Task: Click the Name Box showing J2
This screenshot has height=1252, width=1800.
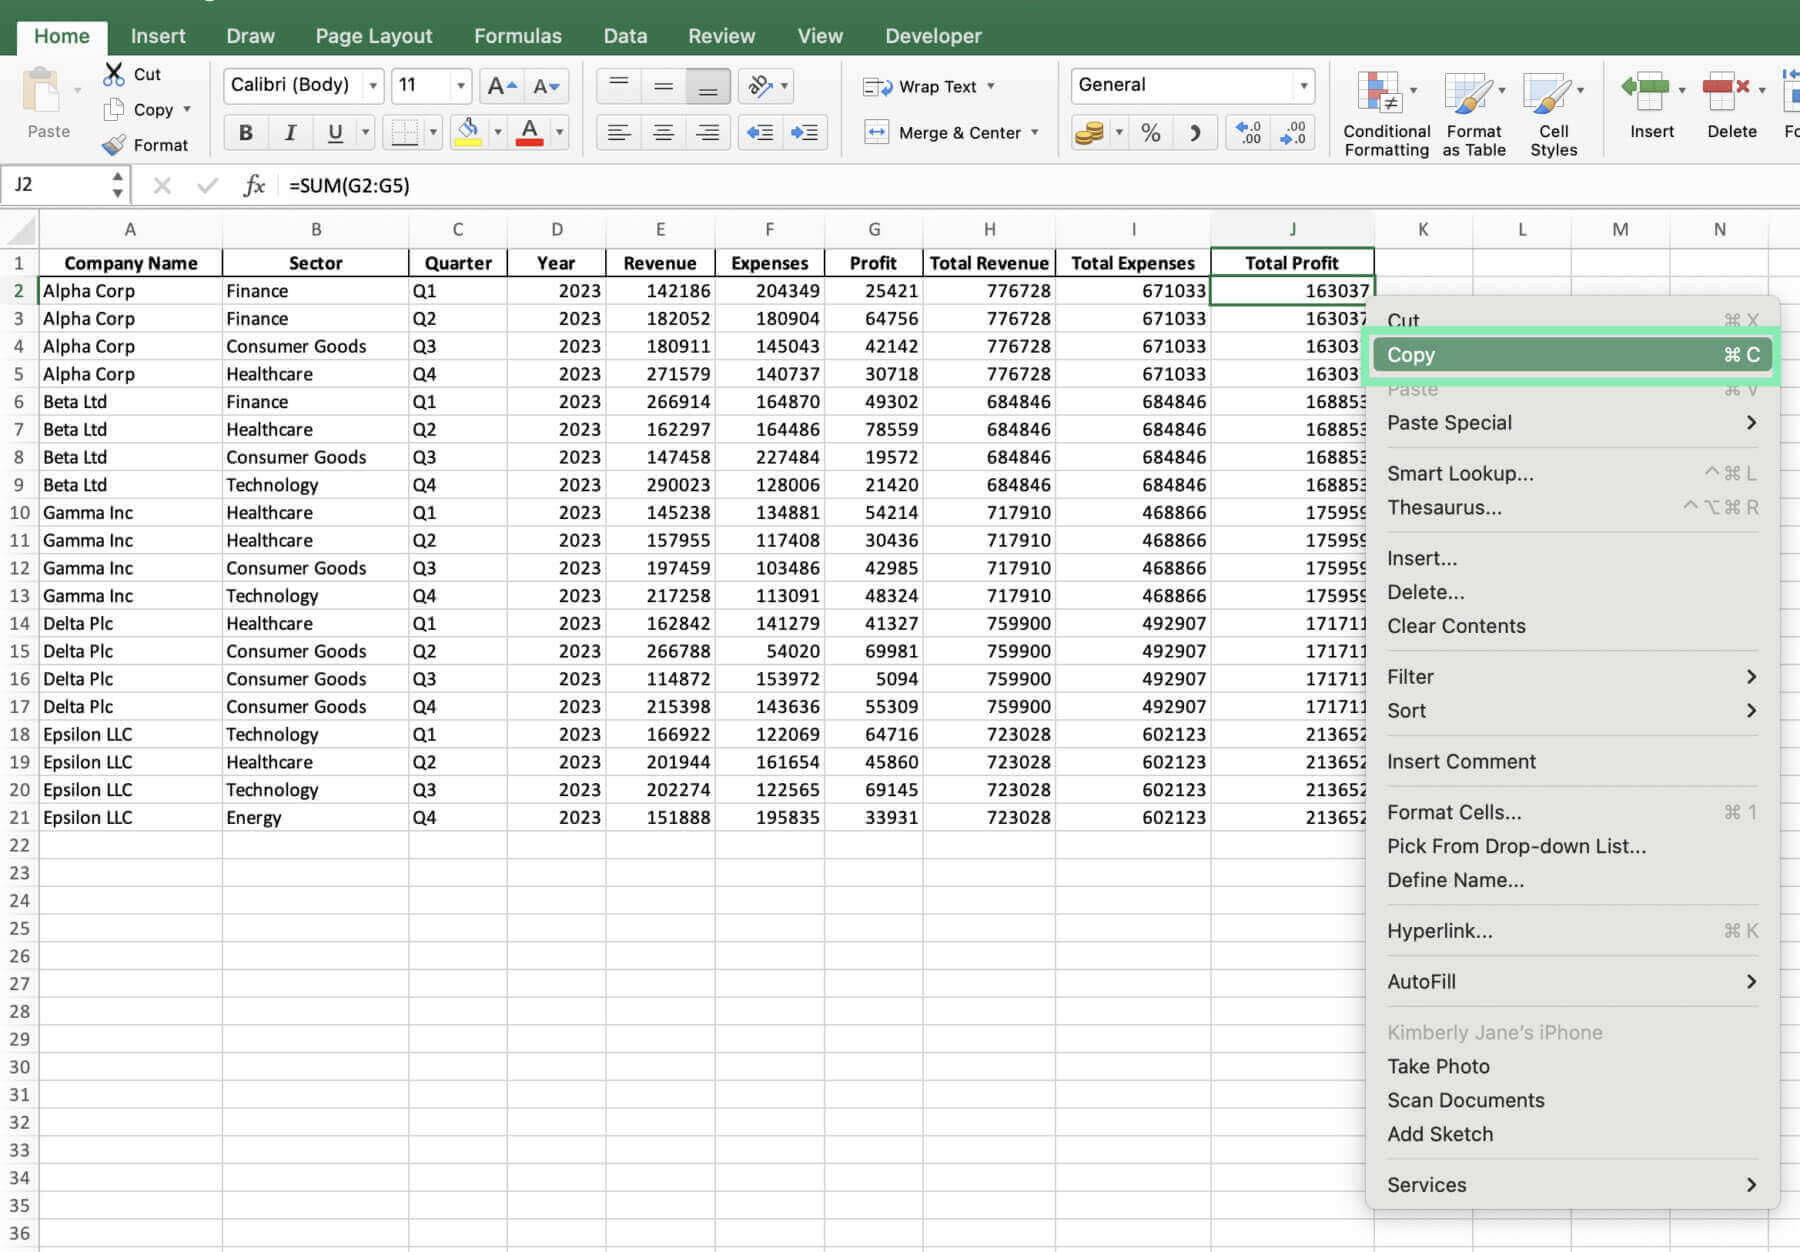Action: coord(55,185)
